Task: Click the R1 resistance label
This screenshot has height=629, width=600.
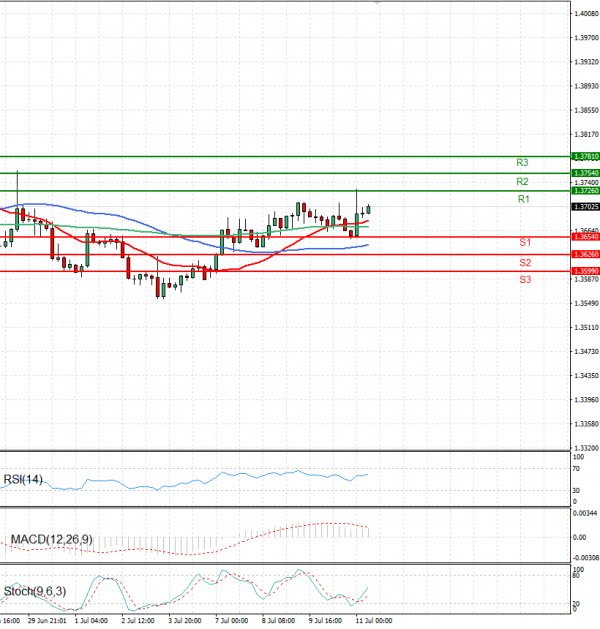Action: coord(523,199)
